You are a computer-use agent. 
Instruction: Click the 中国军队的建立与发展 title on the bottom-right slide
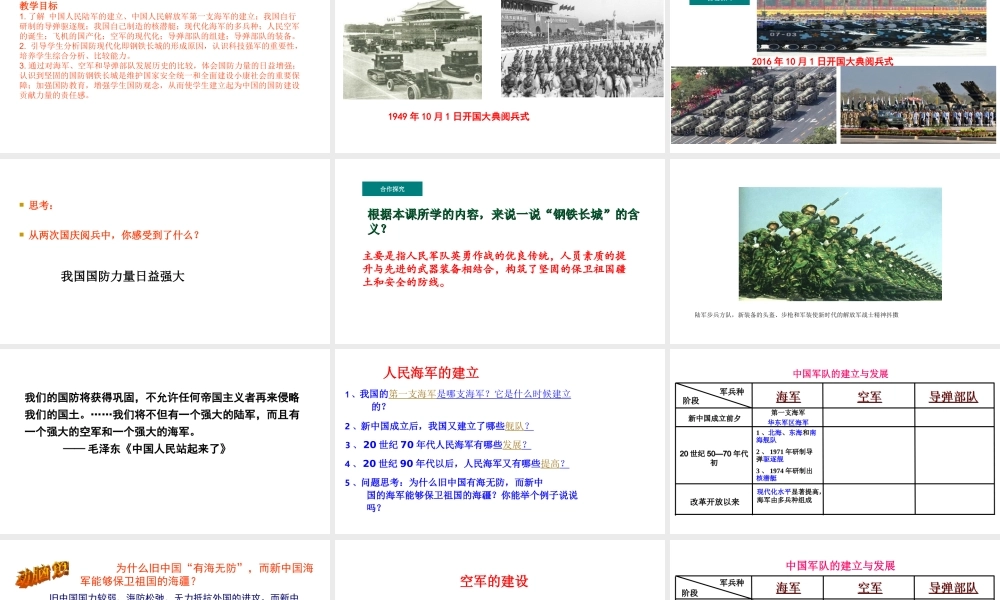coord(841,566)
